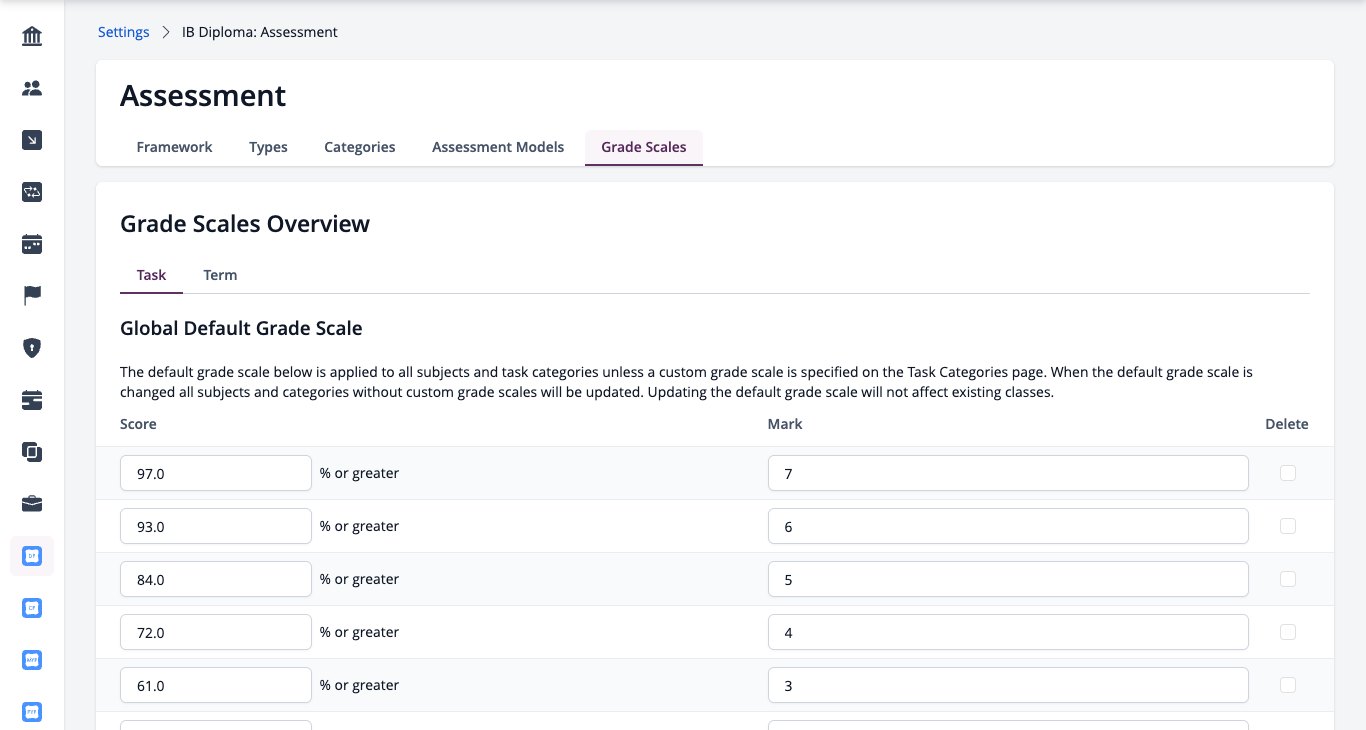Open the Assessment Models tab
Viewport: 1366px width, 730px height.
498,147
